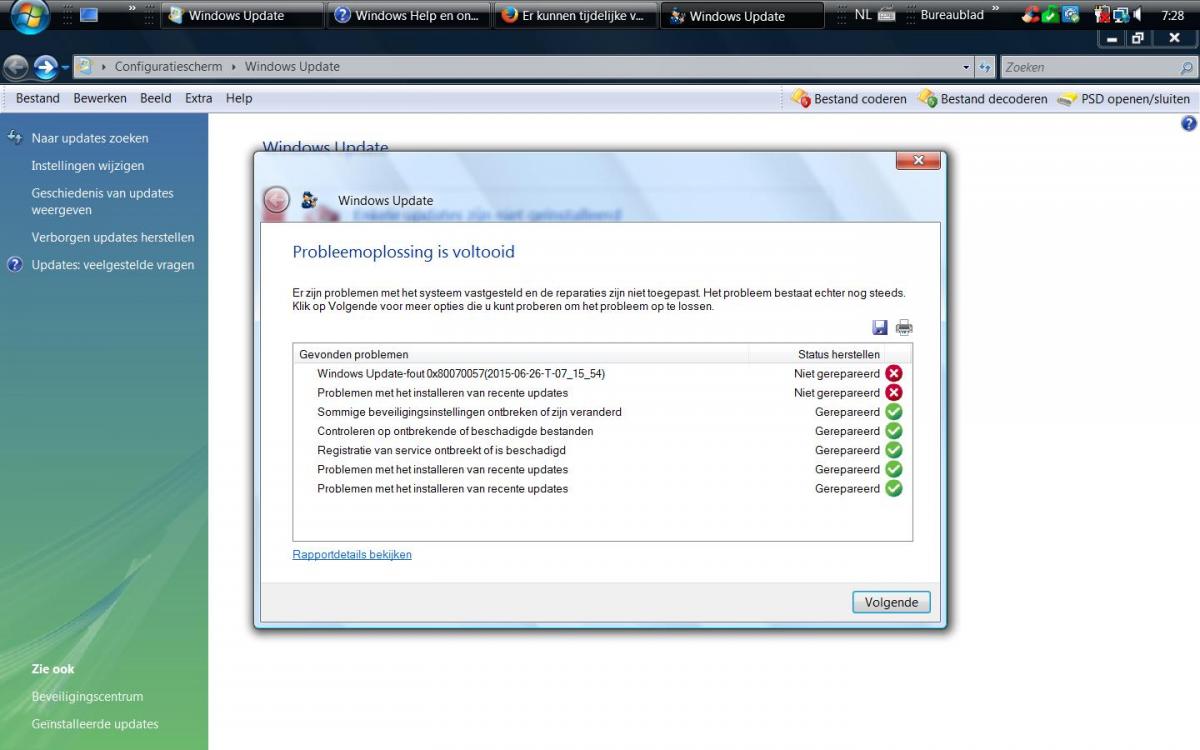Go forward with the Explorer forward arrow

[x=46, y=67]
